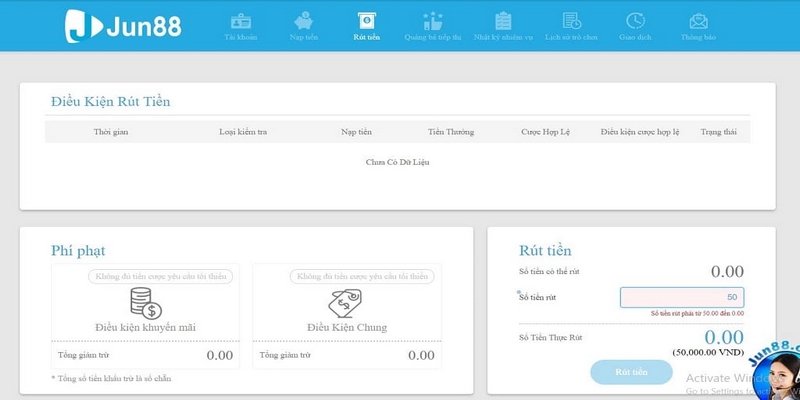Select the Rút tiền withdrawal icon
Screen dimensions: 800x400
tap(367, 21)
